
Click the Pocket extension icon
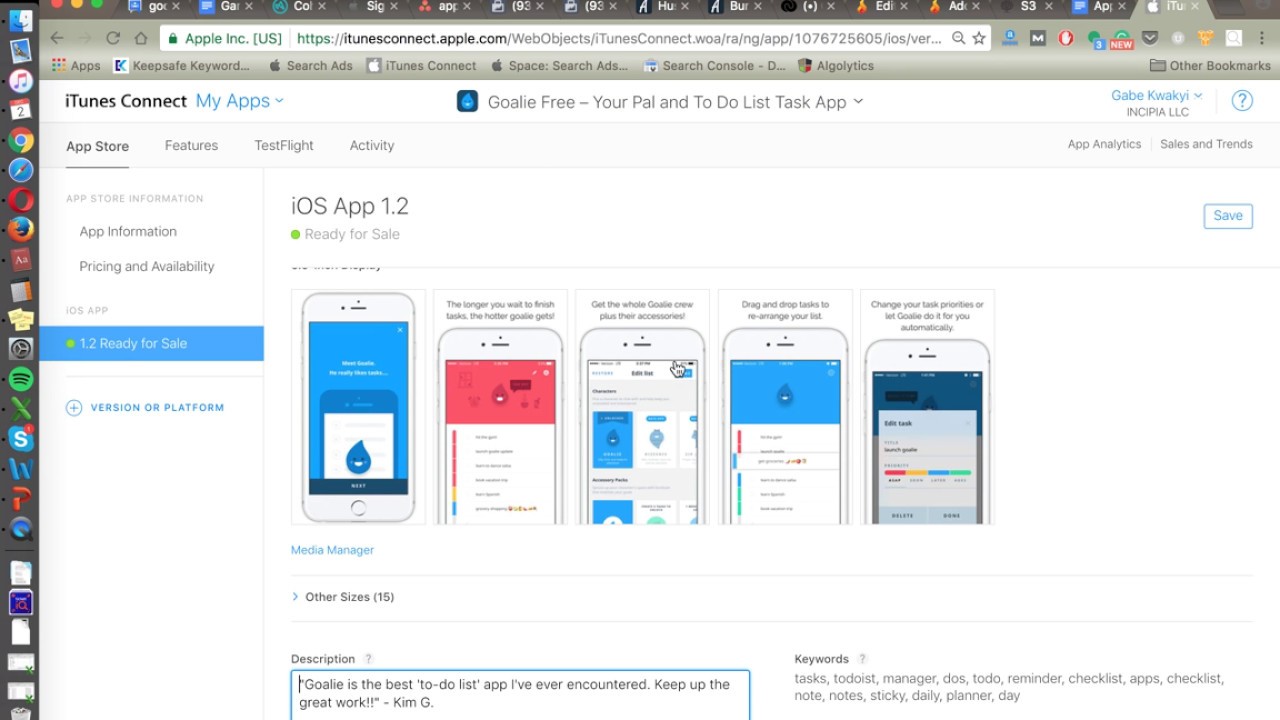pyautogui.click(x=1150, y=39)
